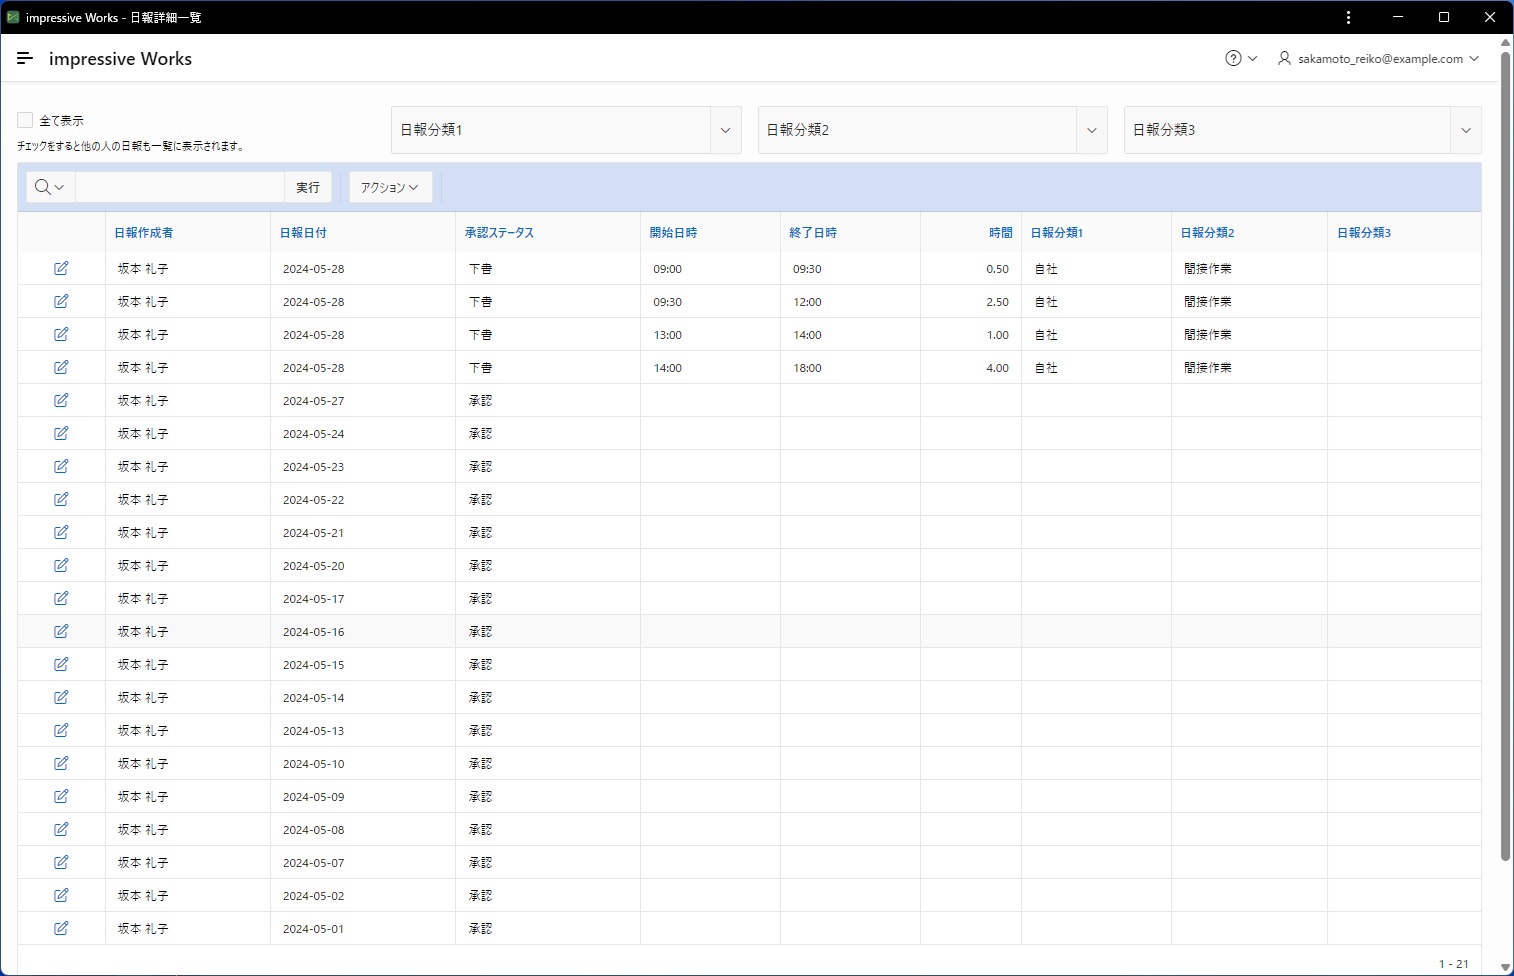Sort by 開始日時 column header

pyautogui.click(x=673, y=232)
